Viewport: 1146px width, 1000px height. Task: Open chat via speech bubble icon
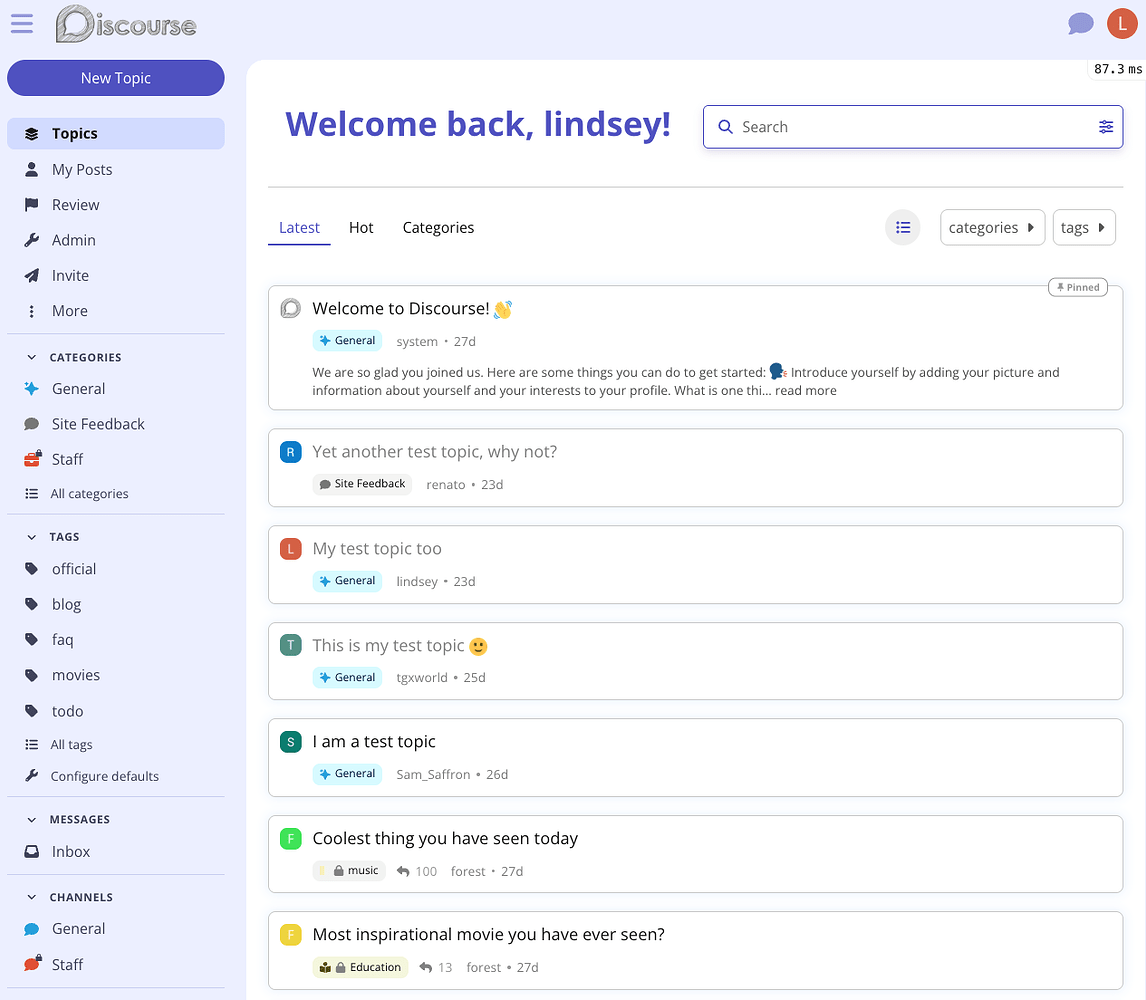[1080, 23]
